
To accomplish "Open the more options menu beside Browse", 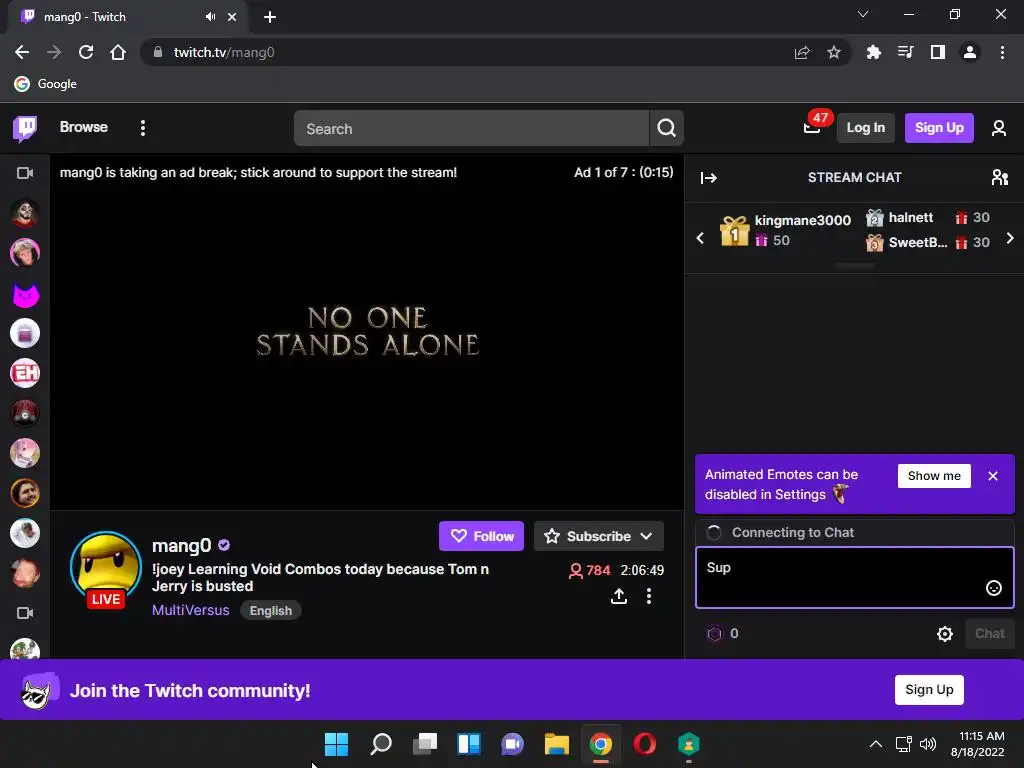I will tap(142, 128).
